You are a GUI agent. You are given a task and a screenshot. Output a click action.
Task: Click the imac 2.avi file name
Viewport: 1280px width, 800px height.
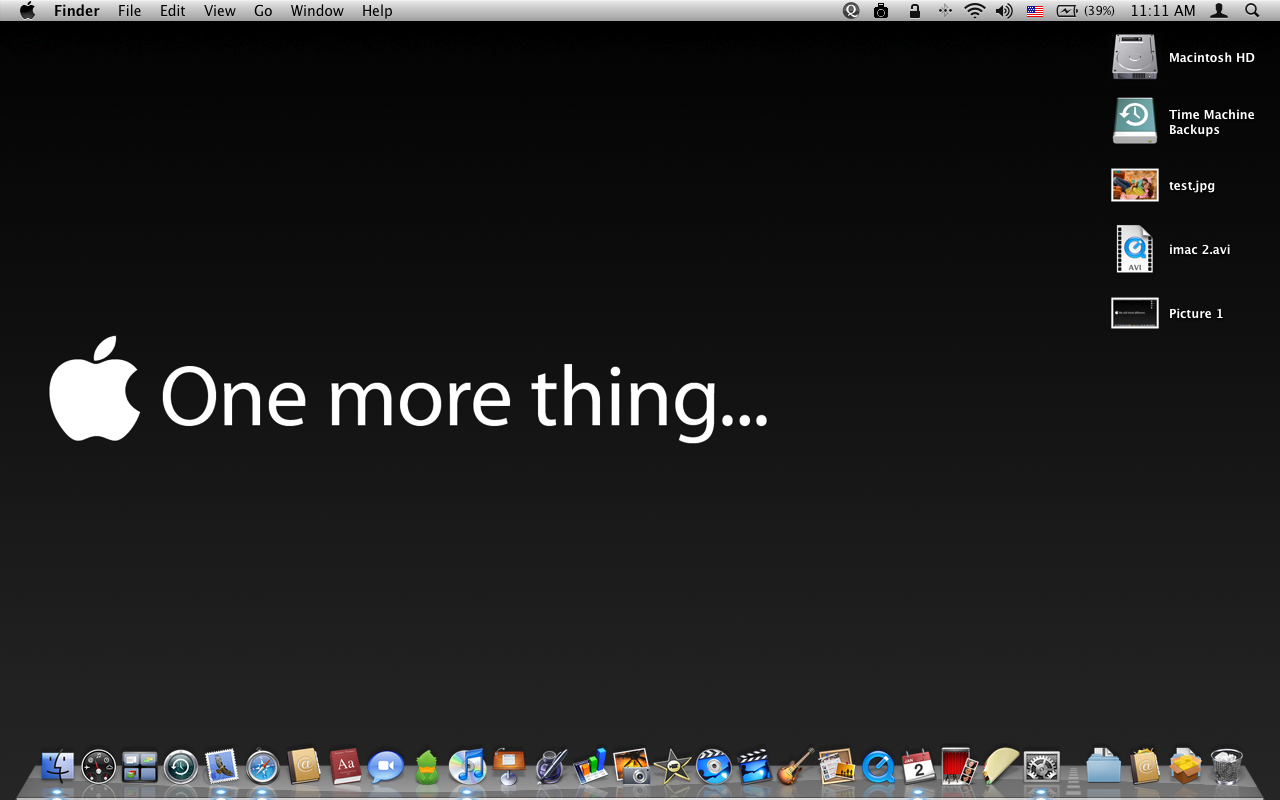pyautogui.click(x=1200, y=250)
